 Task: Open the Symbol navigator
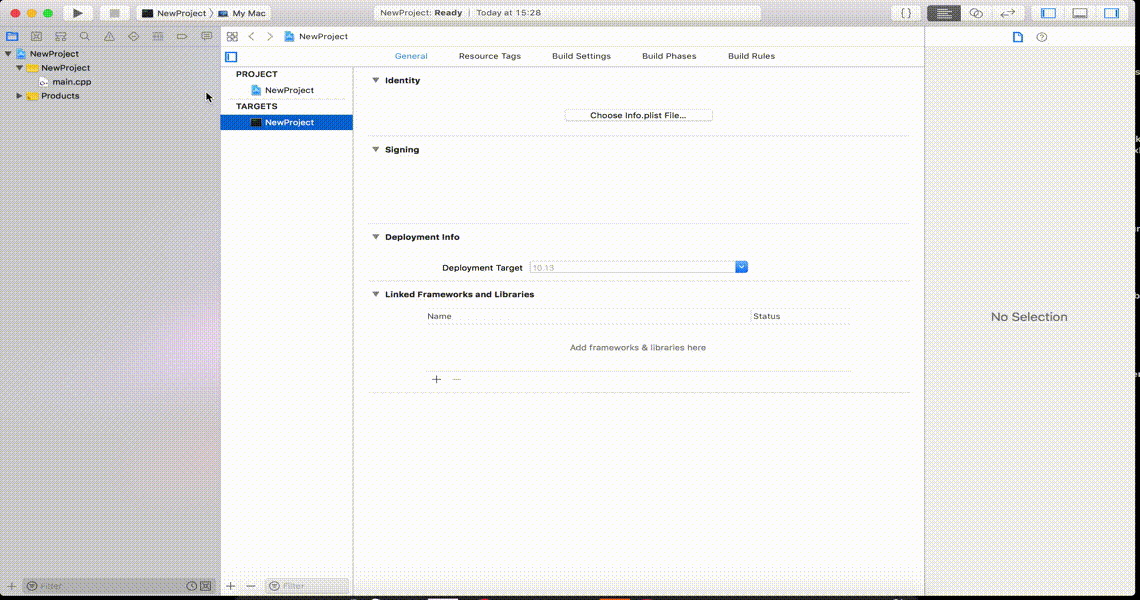point(61,36)
